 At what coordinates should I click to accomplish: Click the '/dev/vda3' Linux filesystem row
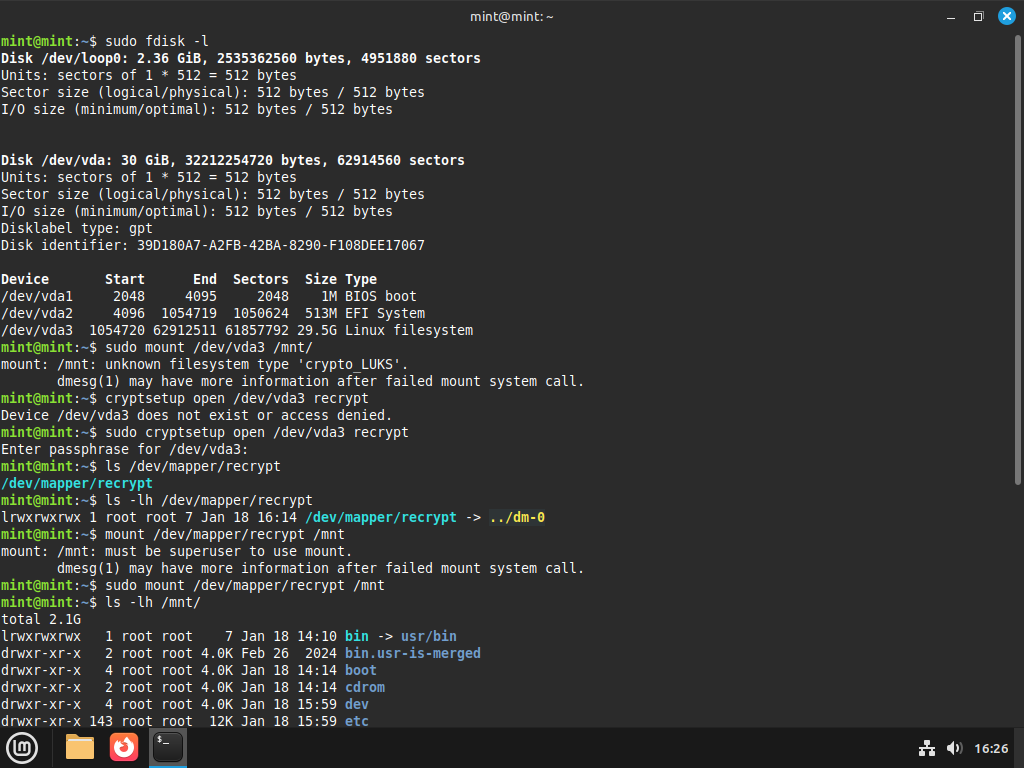point(236,330)
